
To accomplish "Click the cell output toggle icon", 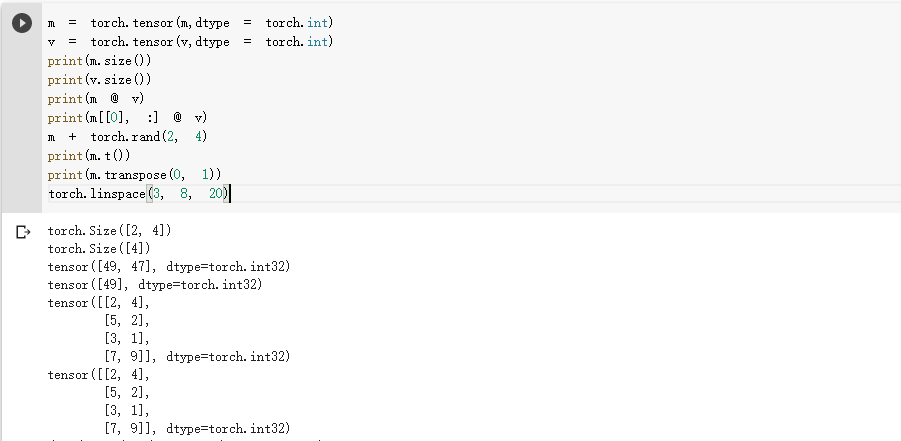I will [23, 232].
